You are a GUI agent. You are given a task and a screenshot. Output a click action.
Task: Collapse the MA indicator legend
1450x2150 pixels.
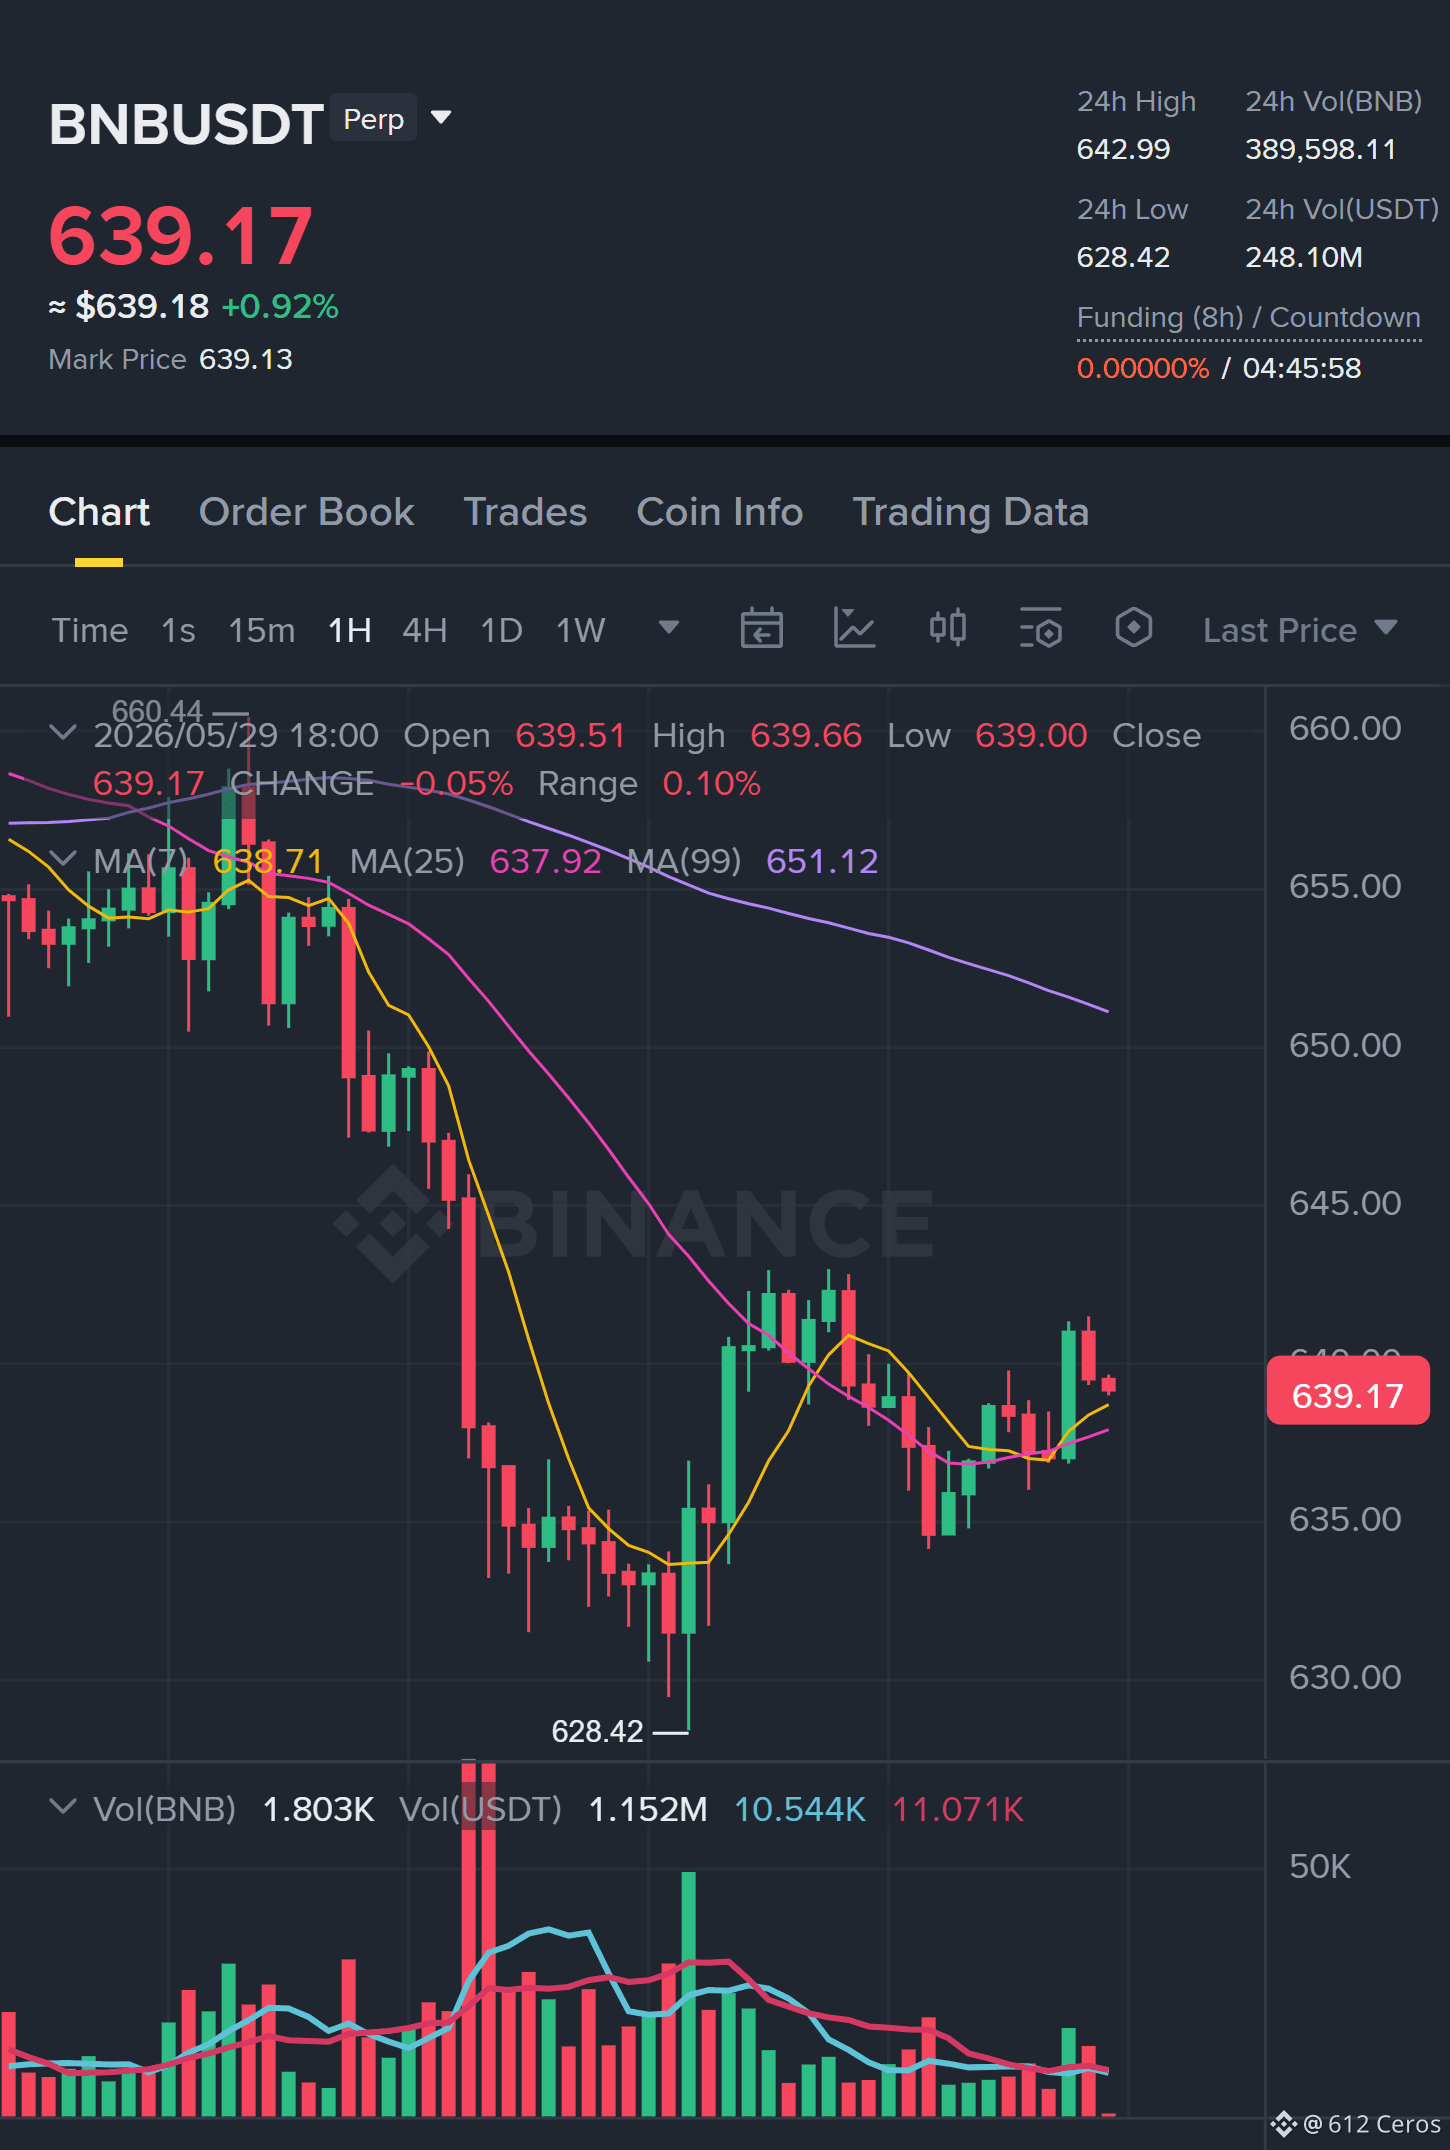tap(63, 859)
